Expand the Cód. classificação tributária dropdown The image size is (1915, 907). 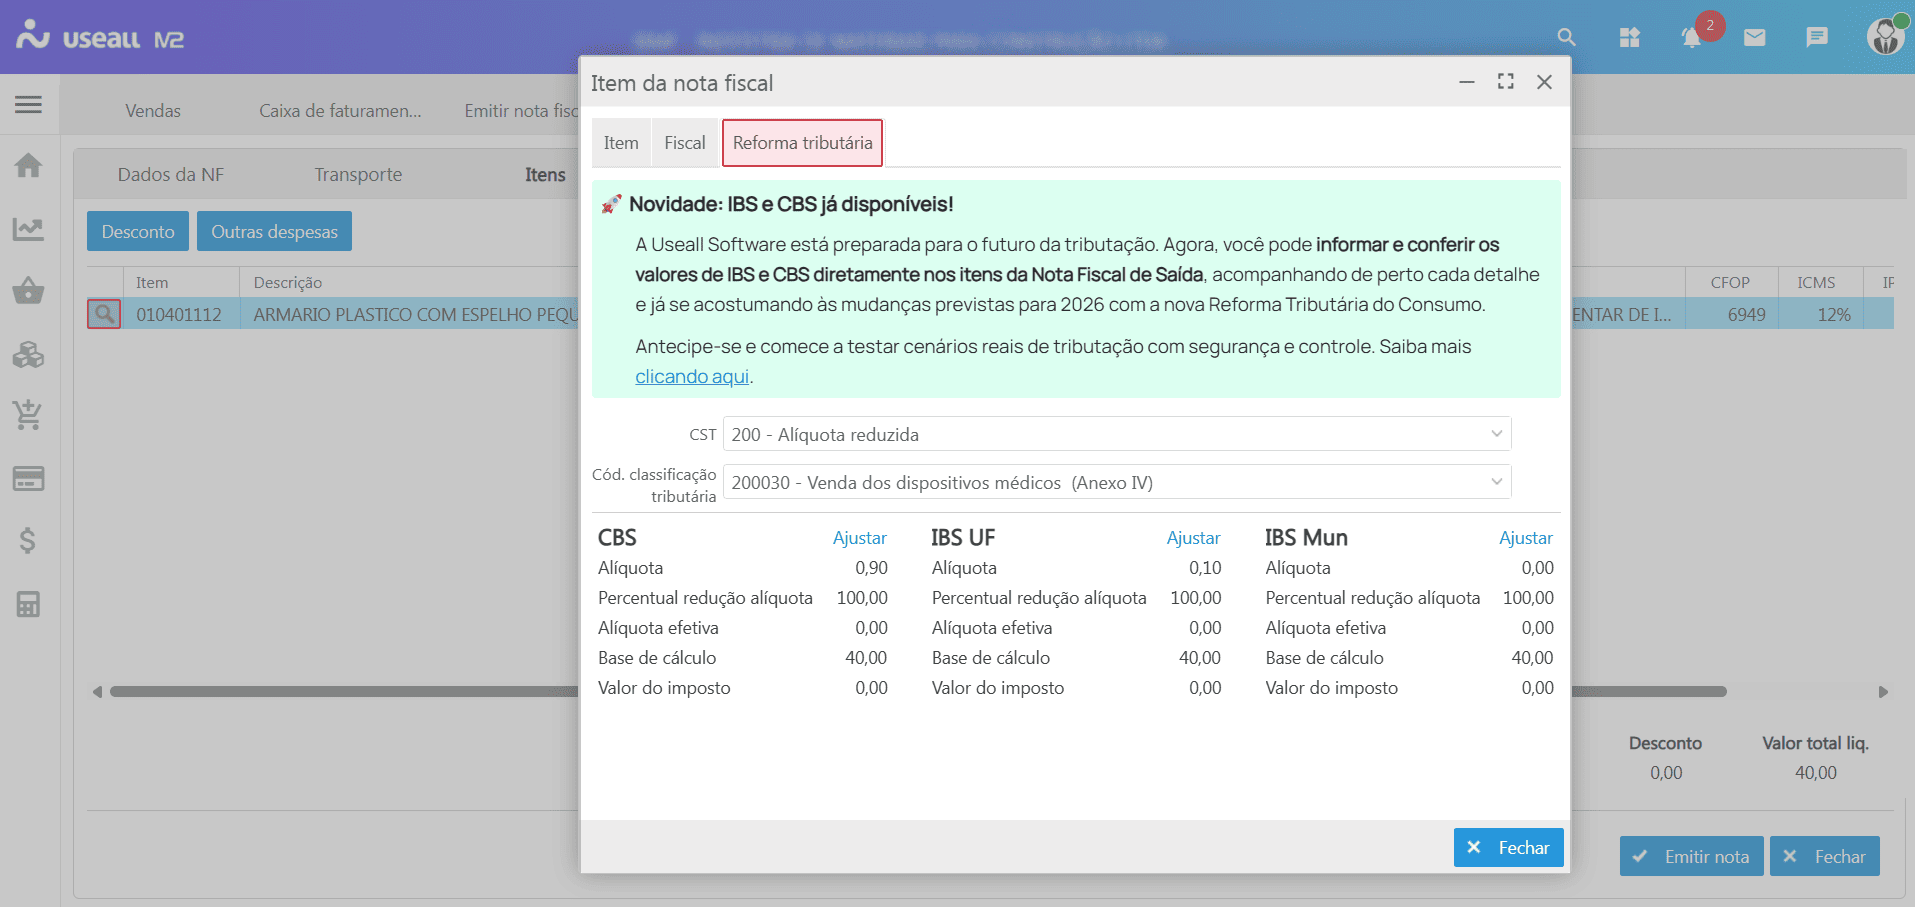pos(1496,482)
